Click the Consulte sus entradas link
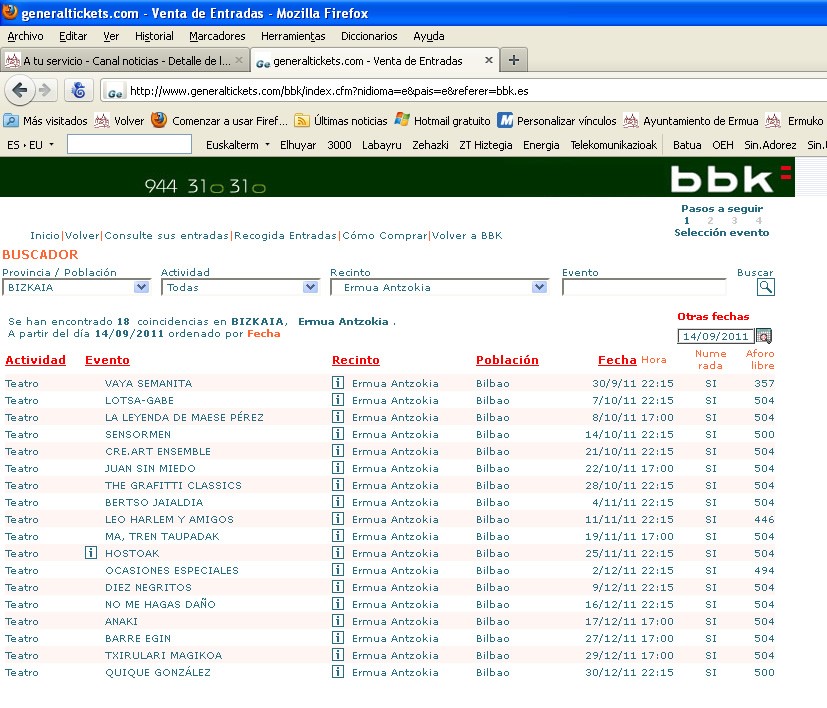This screenshot has width=827, height=708. tap(166, 236)
